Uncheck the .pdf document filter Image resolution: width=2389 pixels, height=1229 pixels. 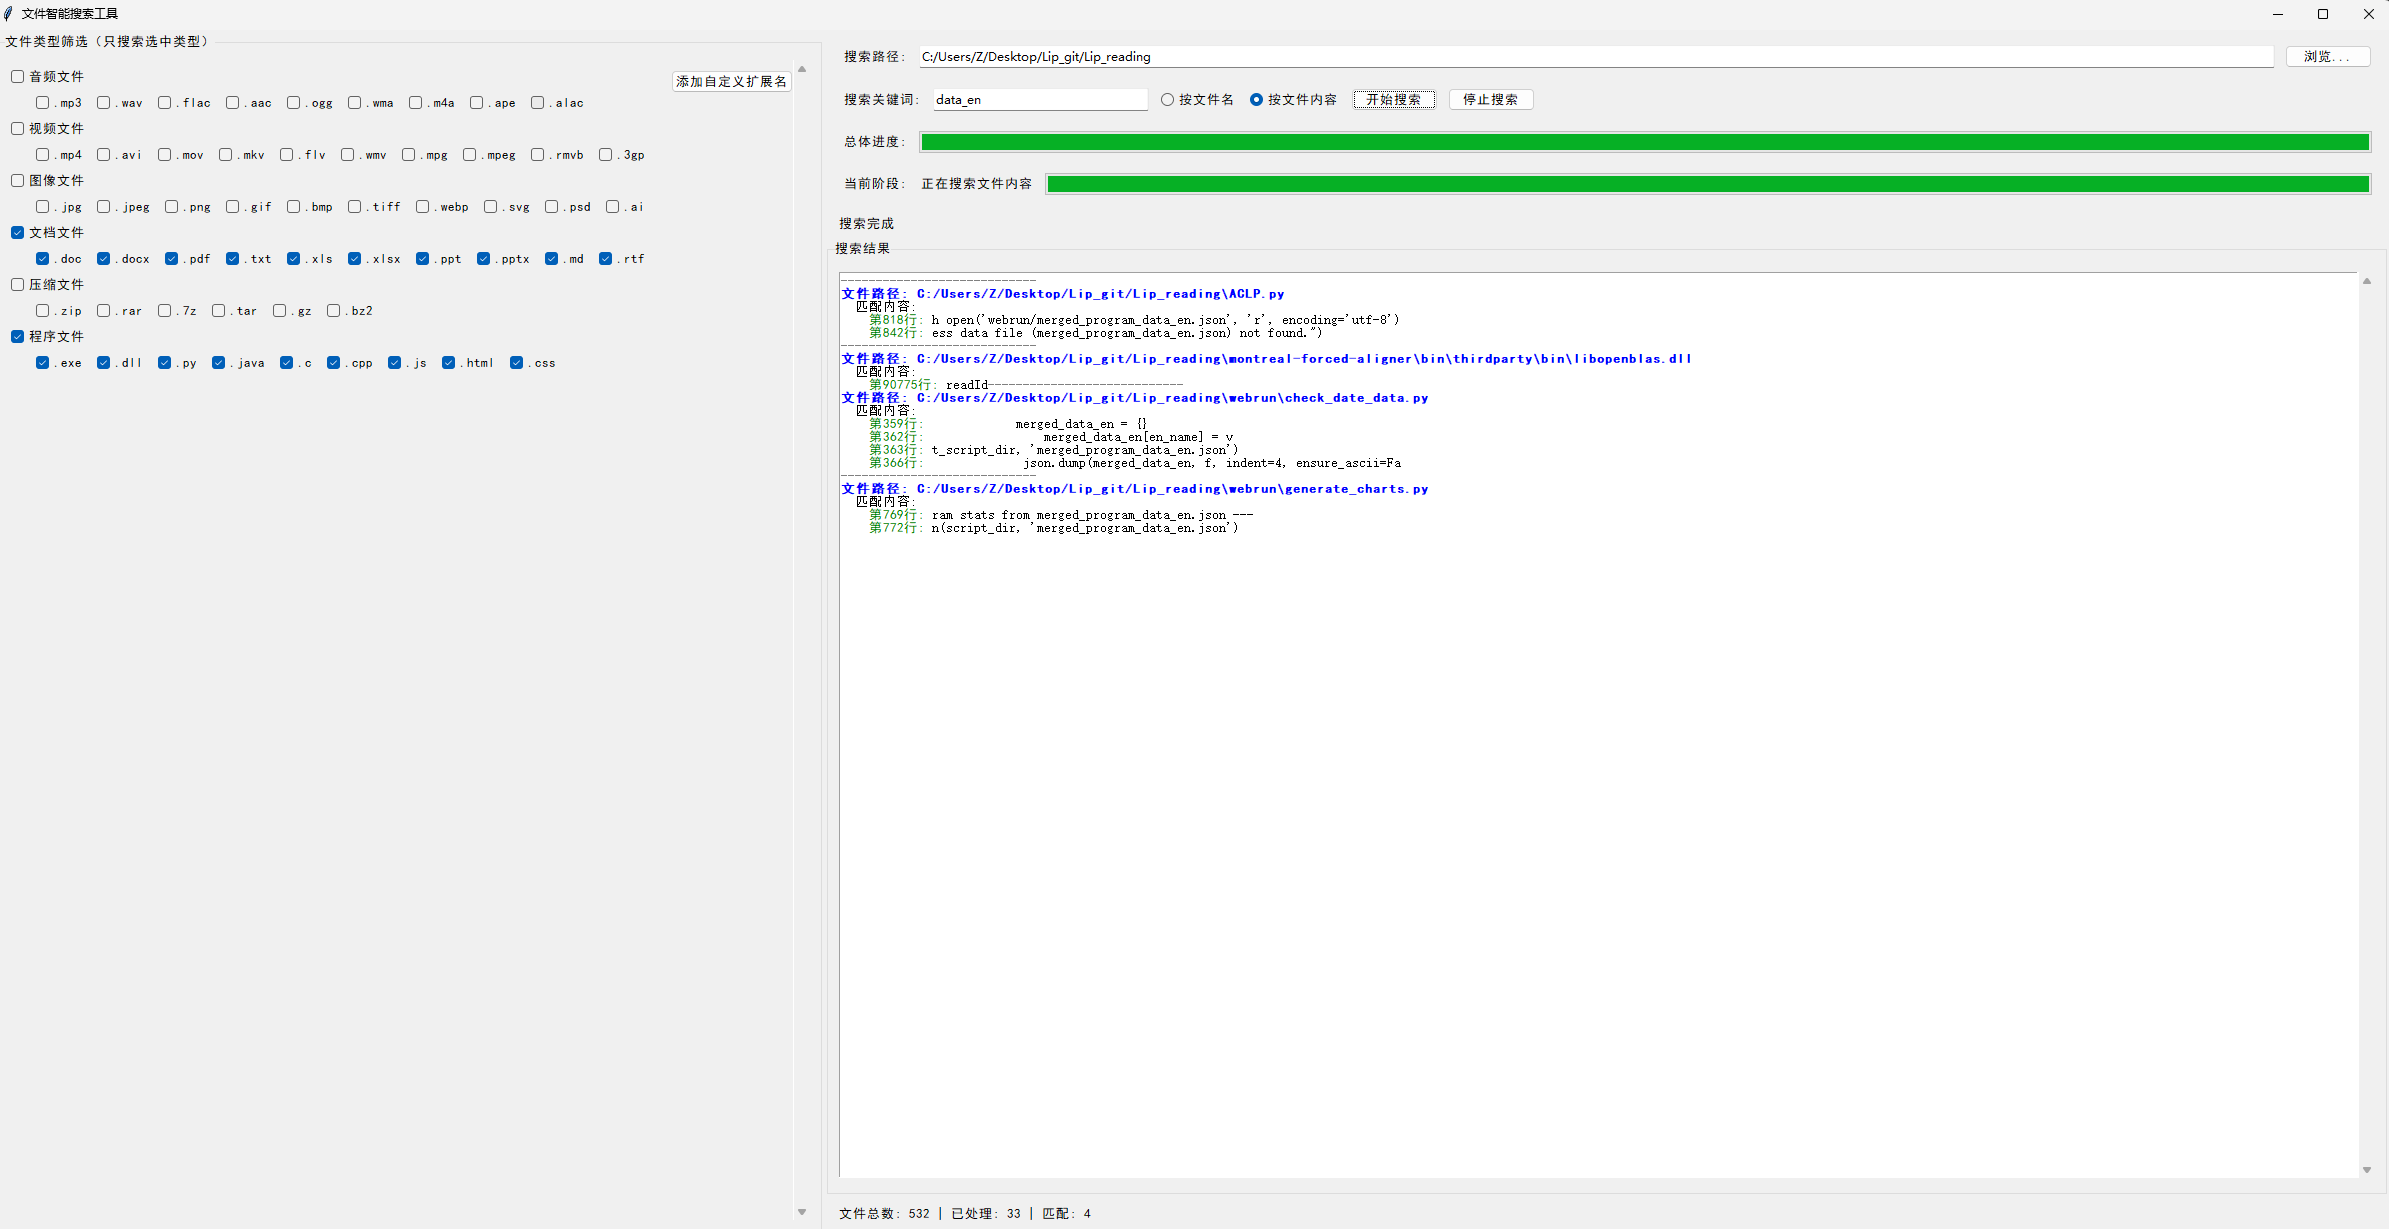click(x=172, y=258)
